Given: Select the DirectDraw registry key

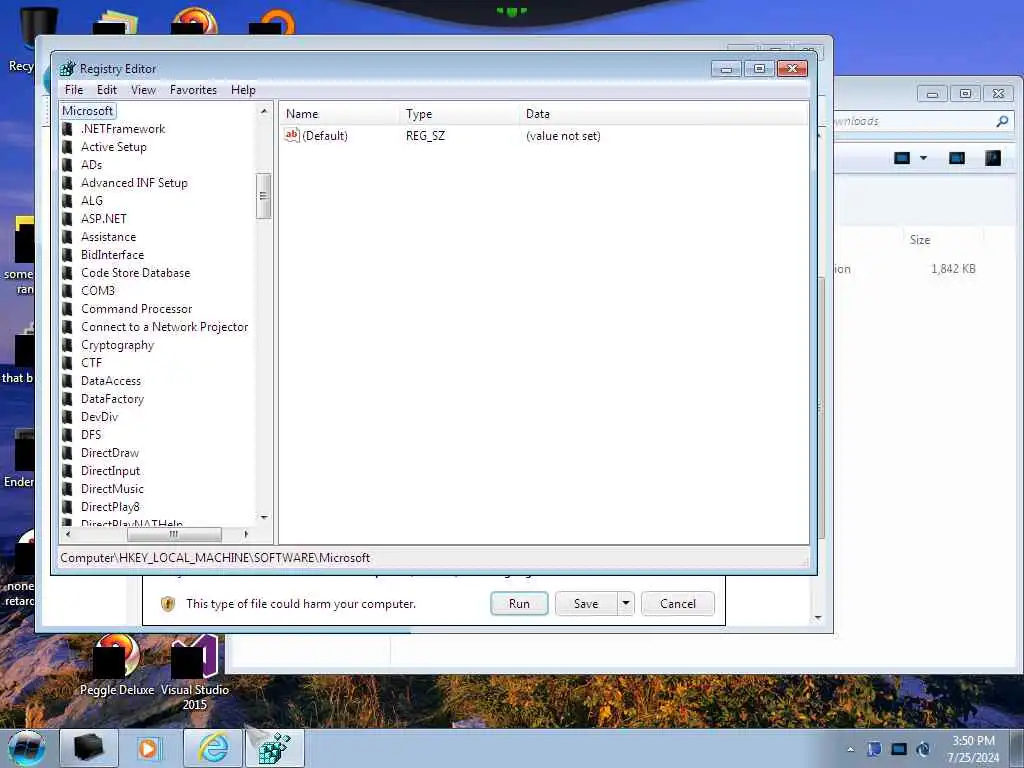Looking at the screenshot, I should tap(110, 453).
